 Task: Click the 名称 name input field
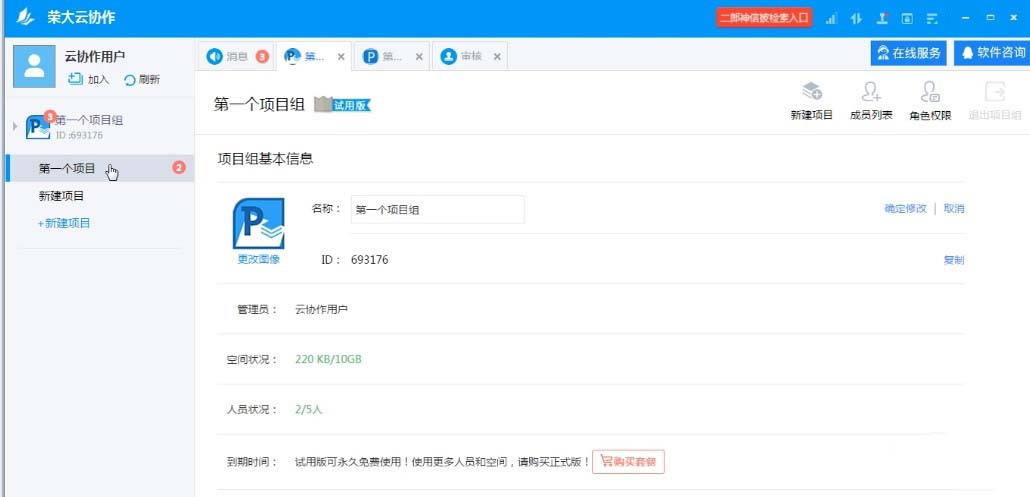pos(437,210)
